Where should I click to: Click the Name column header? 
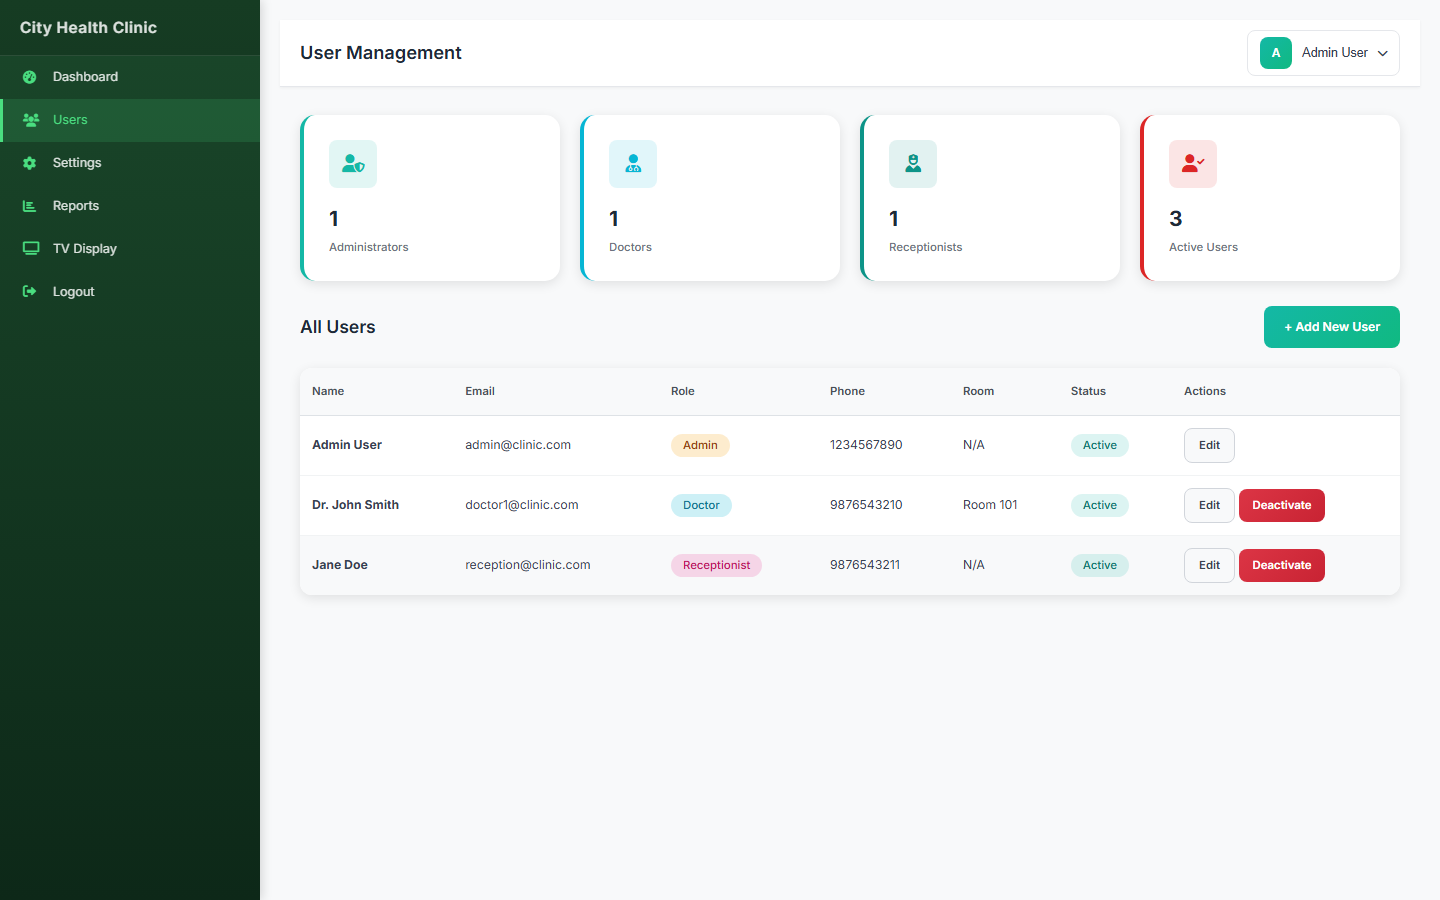point(328,391)
